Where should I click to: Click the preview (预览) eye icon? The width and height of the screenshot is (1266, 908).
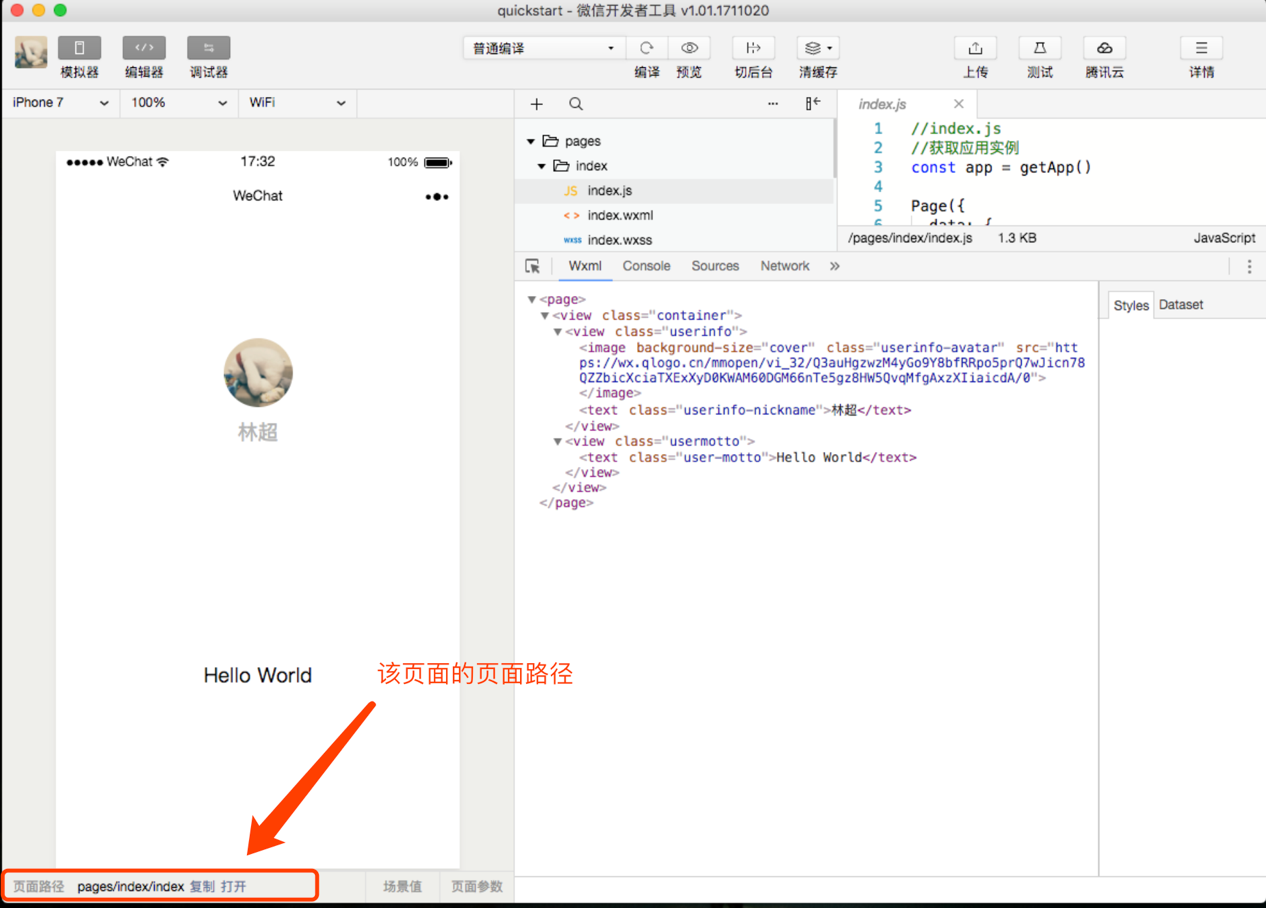click(689, 48)
